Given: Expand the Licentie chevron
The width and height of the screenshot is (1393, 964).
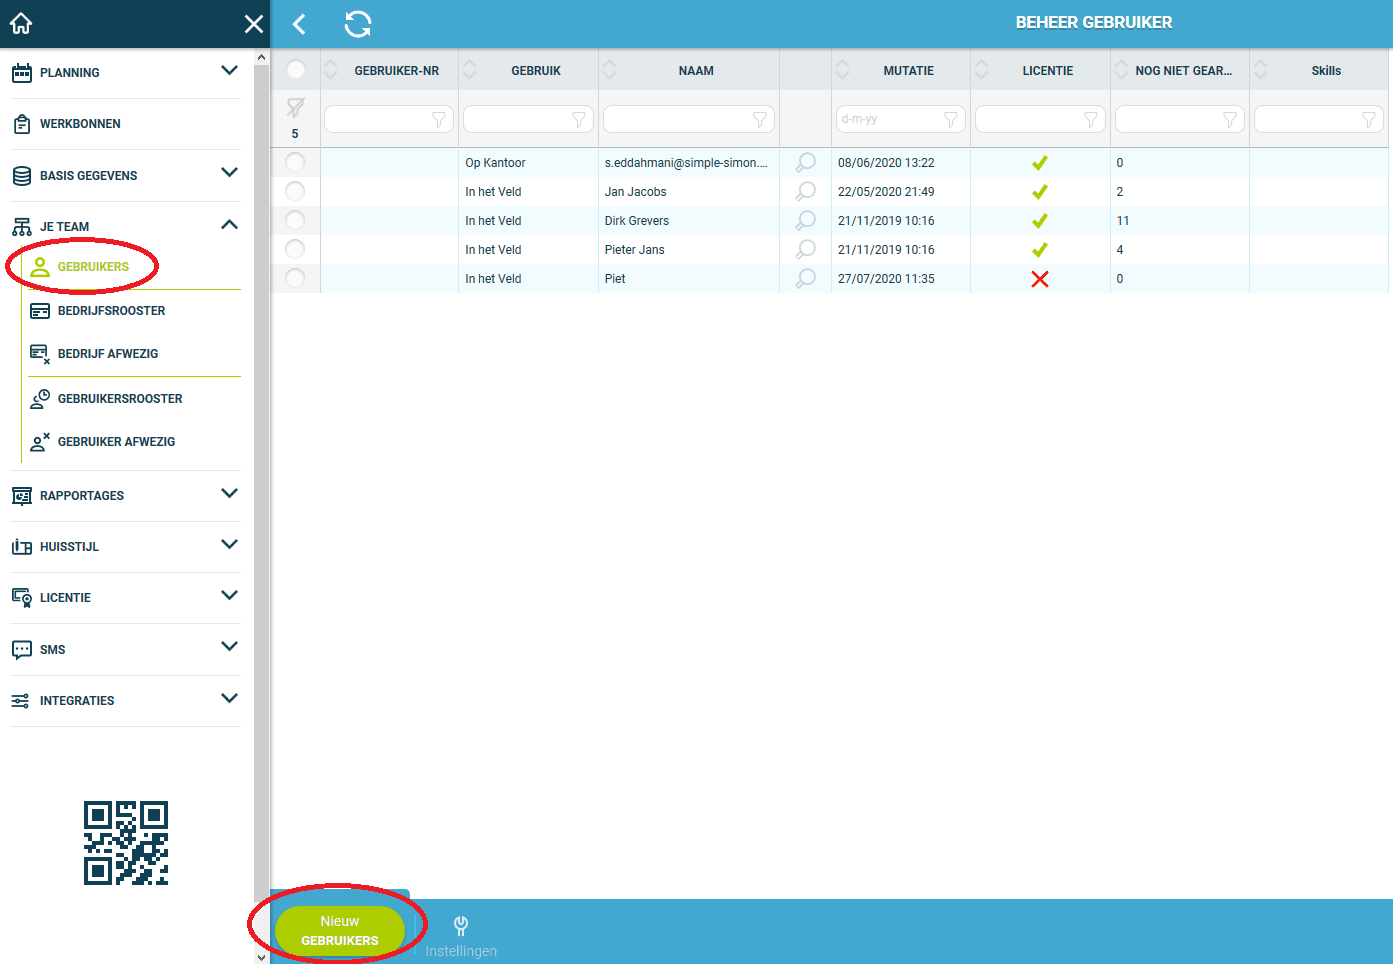Looking at the screenshot, I should pos(229,596).
